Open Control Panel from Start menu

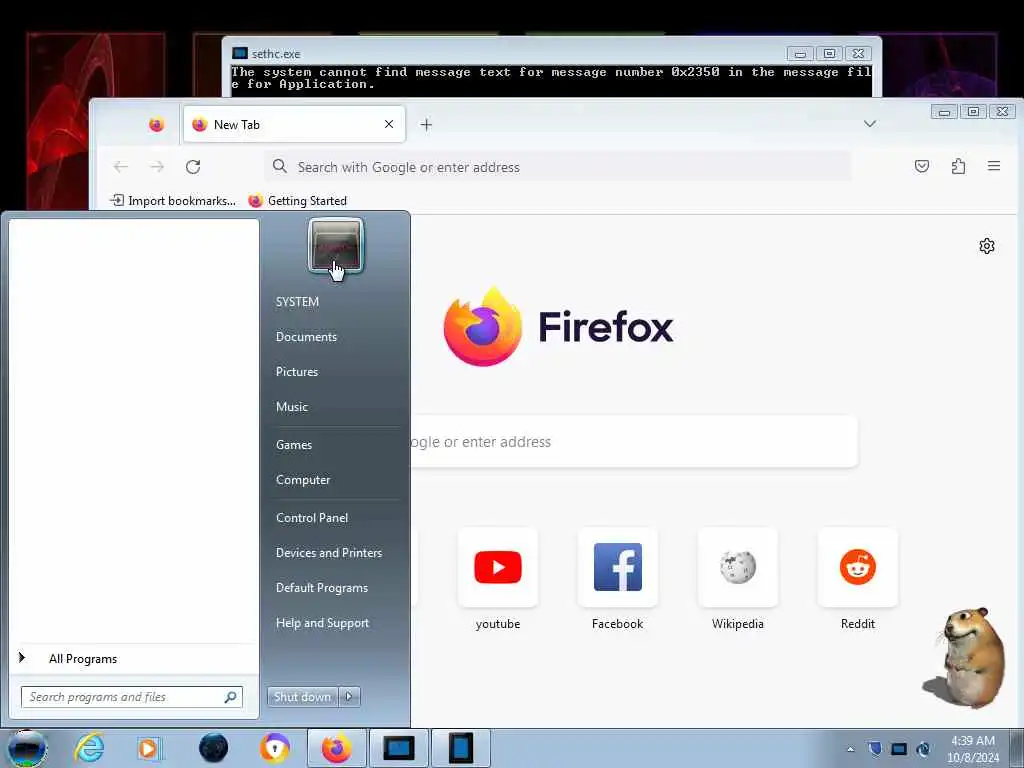point(312,518)
